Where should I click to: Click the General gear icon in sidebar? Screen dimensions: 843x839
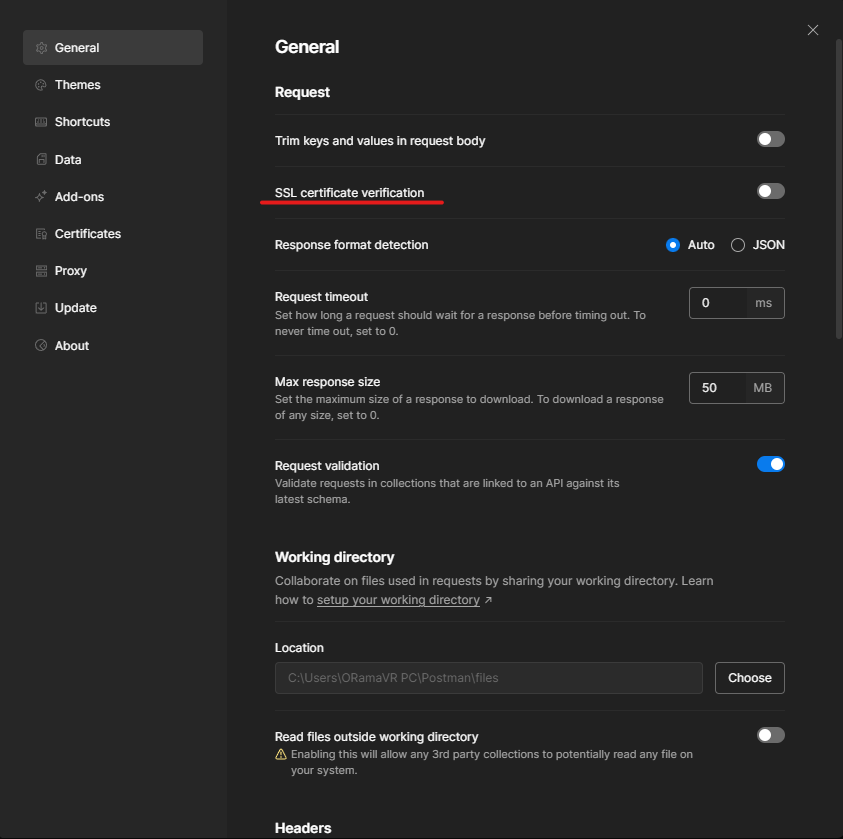[x=41, y=48]
